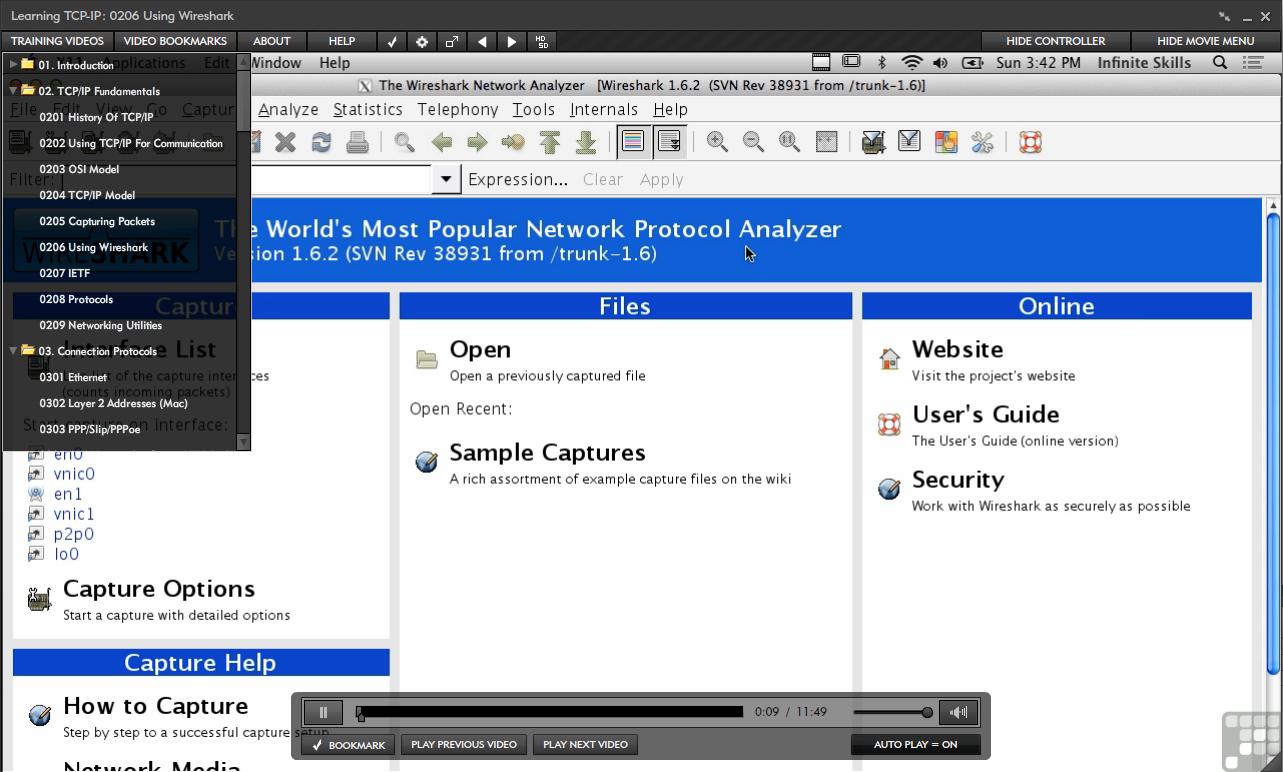Click Play Next Video button
The image size is (1283, 772).
[x=585, y=745]
